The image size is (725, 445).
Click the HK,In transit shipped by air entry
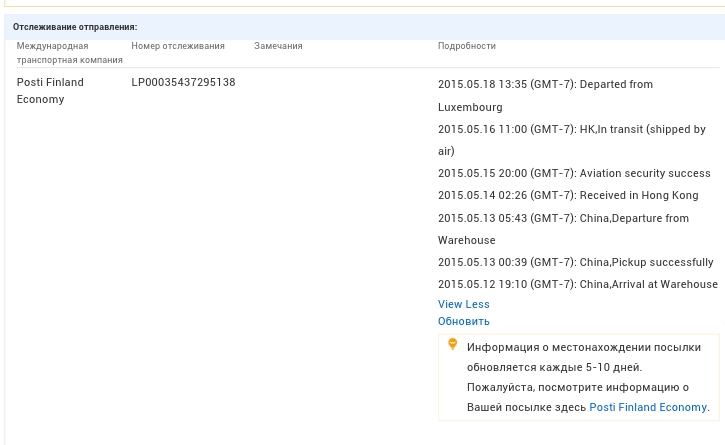[x=571, y=140]
